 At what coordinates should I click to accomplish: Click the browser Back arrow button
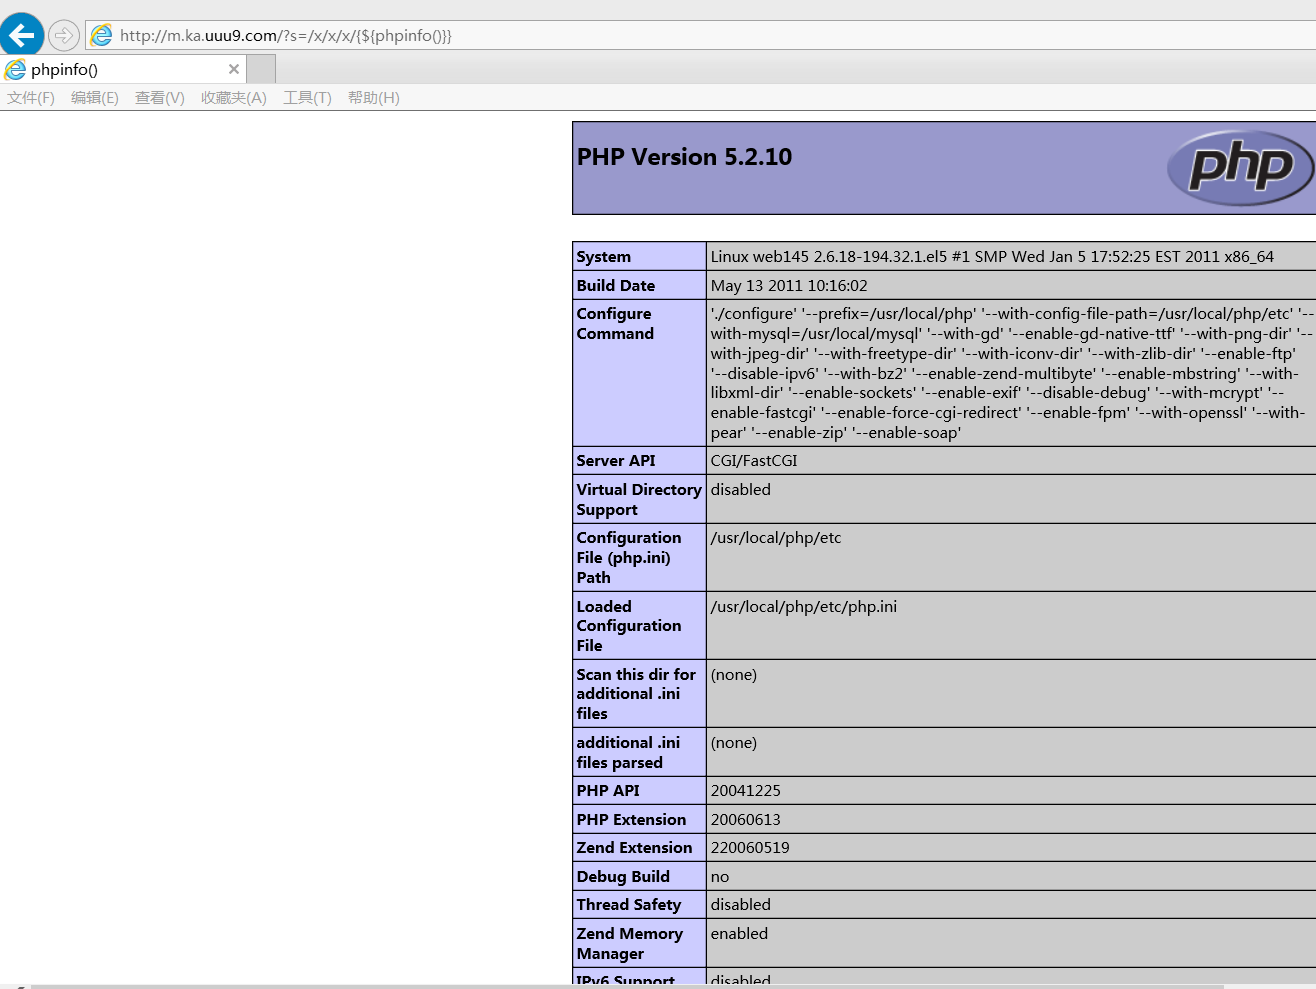tap(21, 35)
